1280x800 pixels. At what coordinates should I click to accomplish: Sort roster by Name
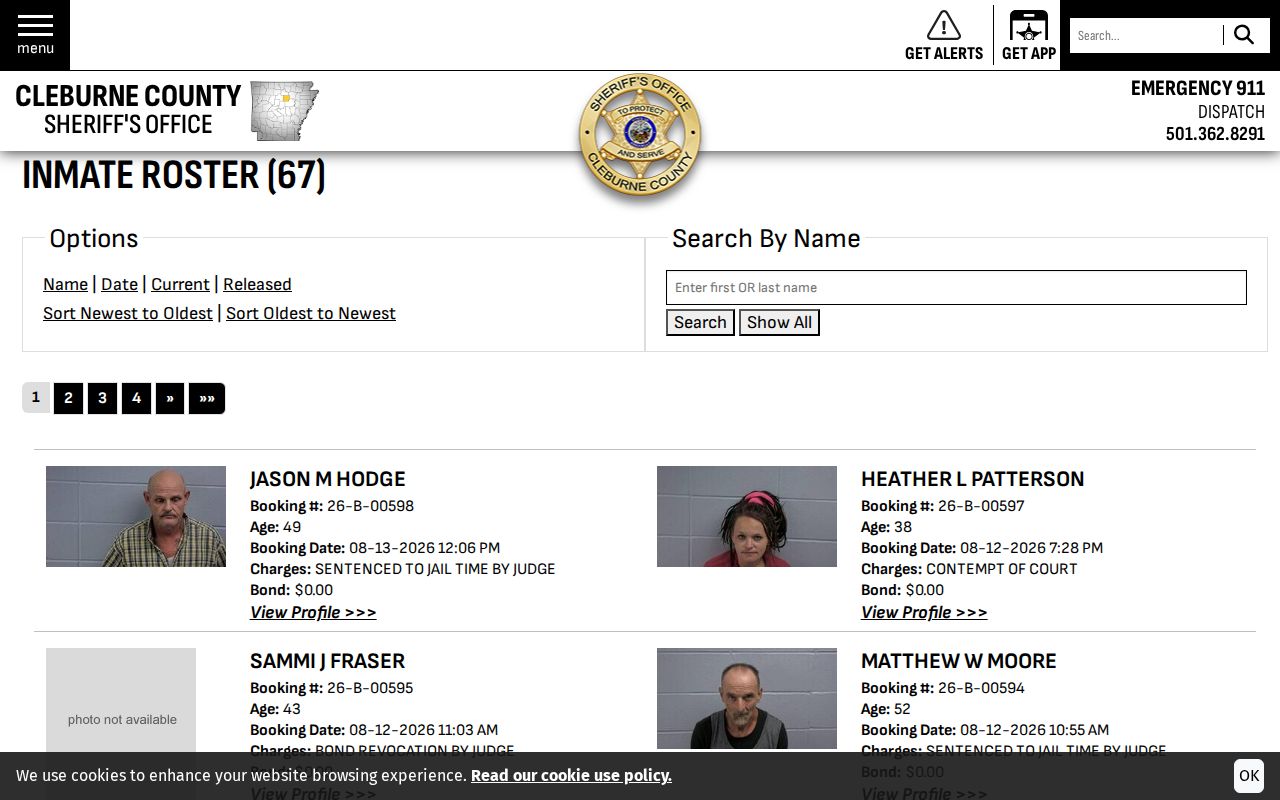pos(65,284)
